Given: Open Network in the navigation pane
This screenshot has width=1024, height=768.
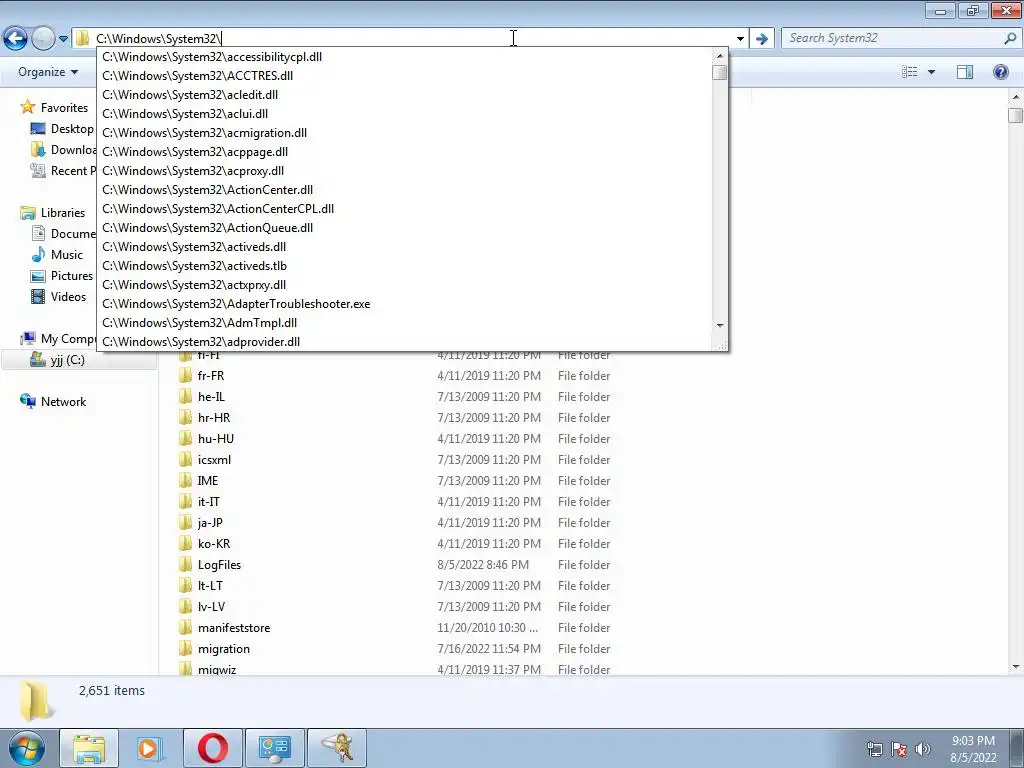Looking at the screenshot, I should [53, 402].
